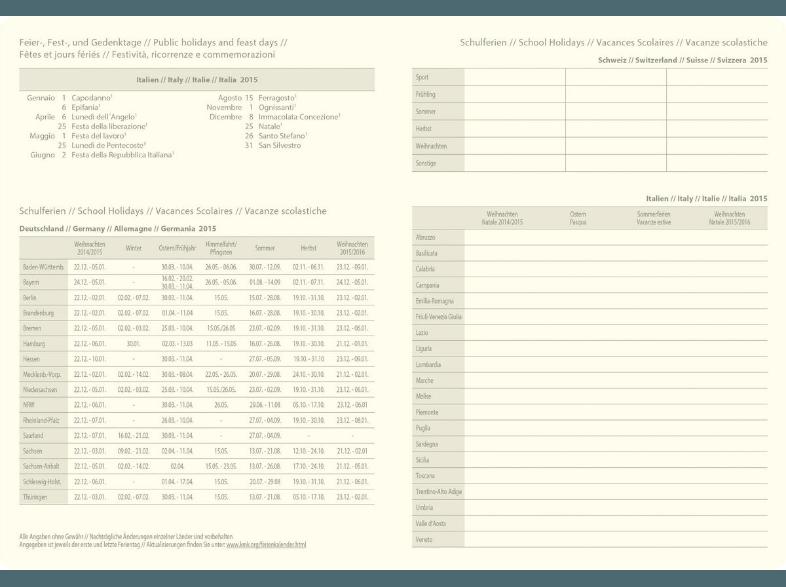Select the 'Immacolata Concezione' entry
Screen dimensions: 786x587
299,117
